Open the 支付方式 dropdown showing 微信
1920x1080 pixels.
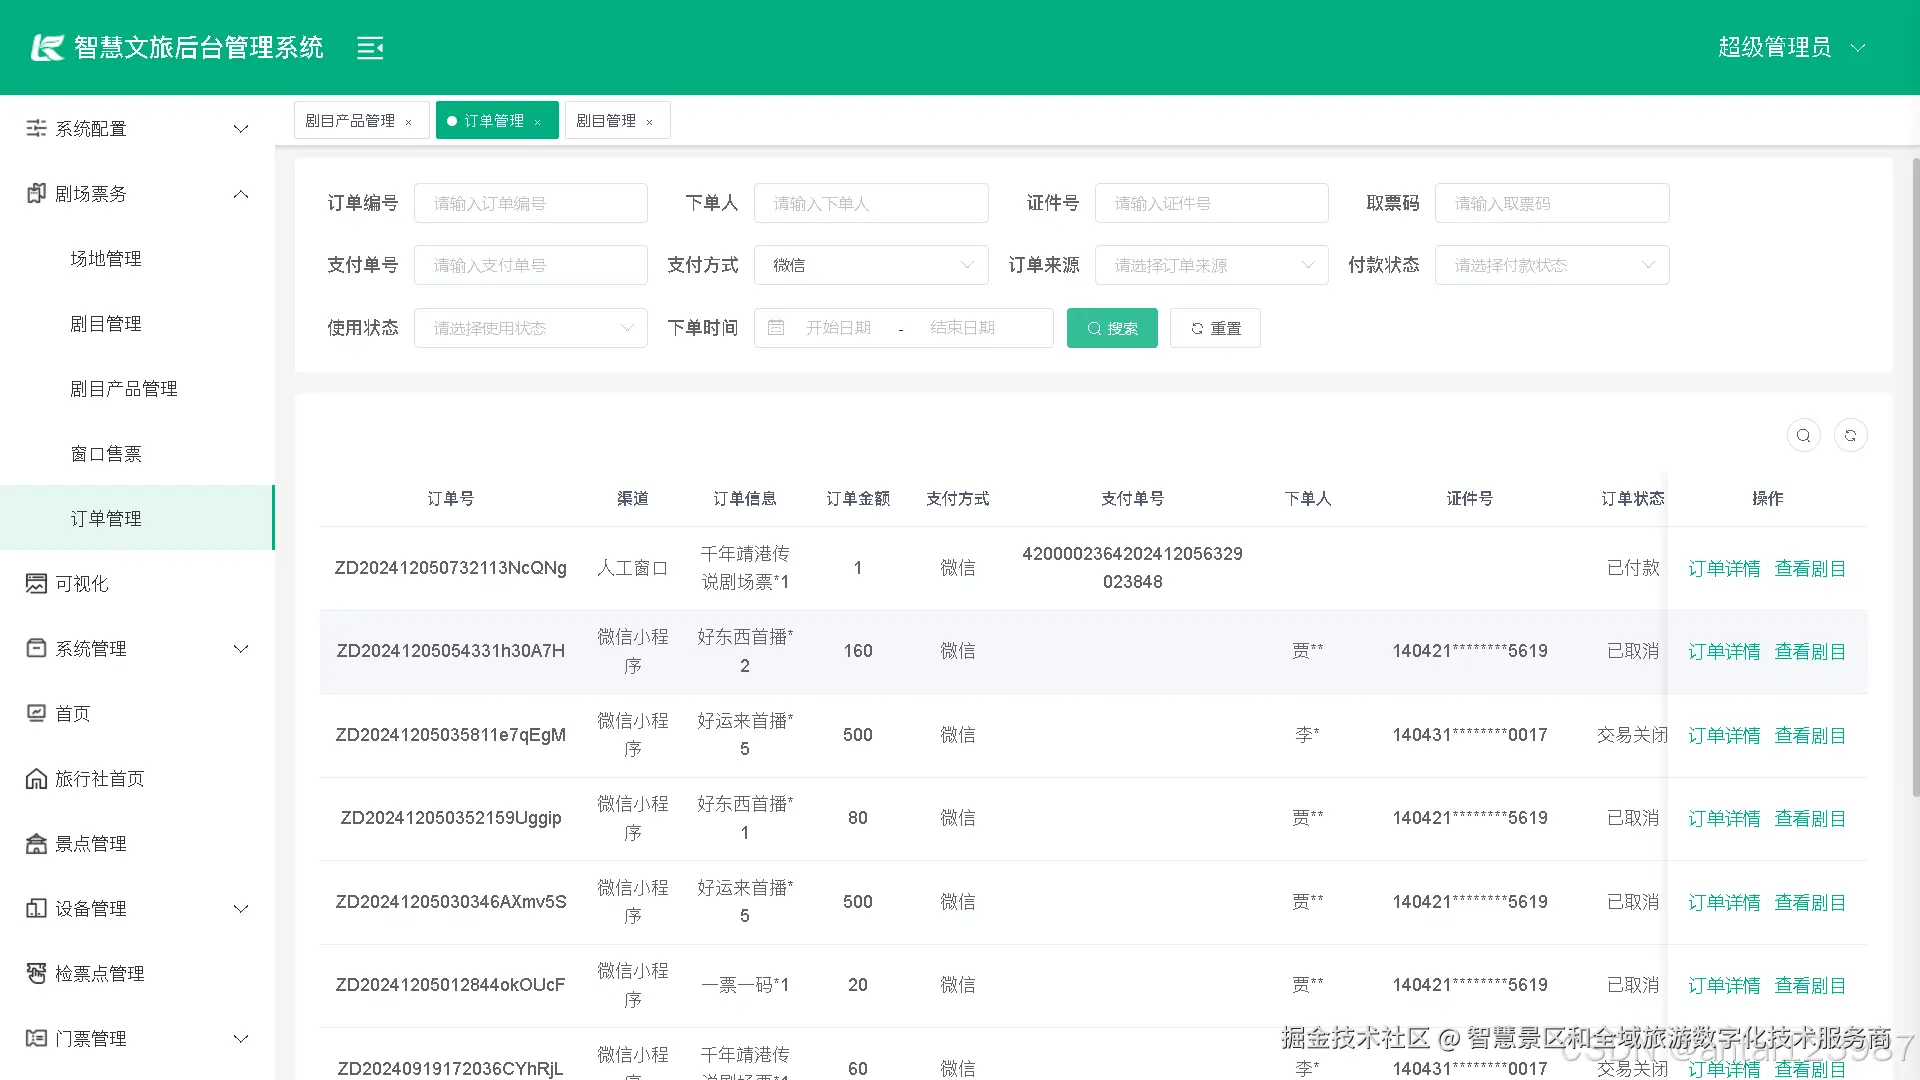point(870,265)
